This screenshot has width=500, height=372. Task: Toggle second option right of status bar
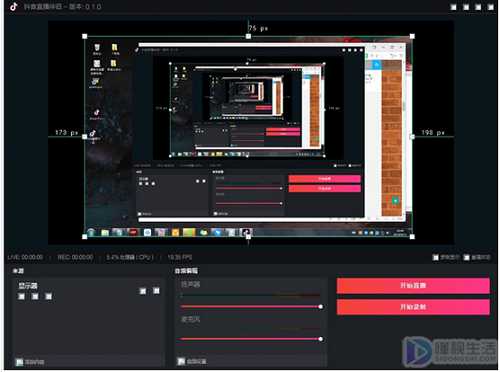point(467,257)
